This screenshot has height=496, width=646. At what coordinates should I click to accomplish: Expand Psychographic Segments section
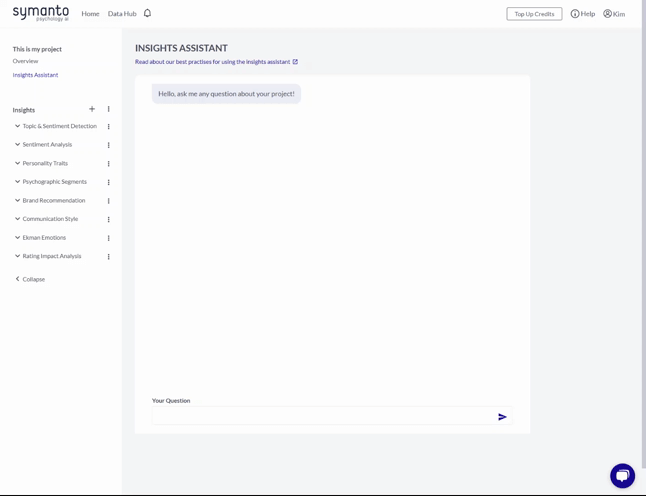pyautogui.click(x=17, y=182)
